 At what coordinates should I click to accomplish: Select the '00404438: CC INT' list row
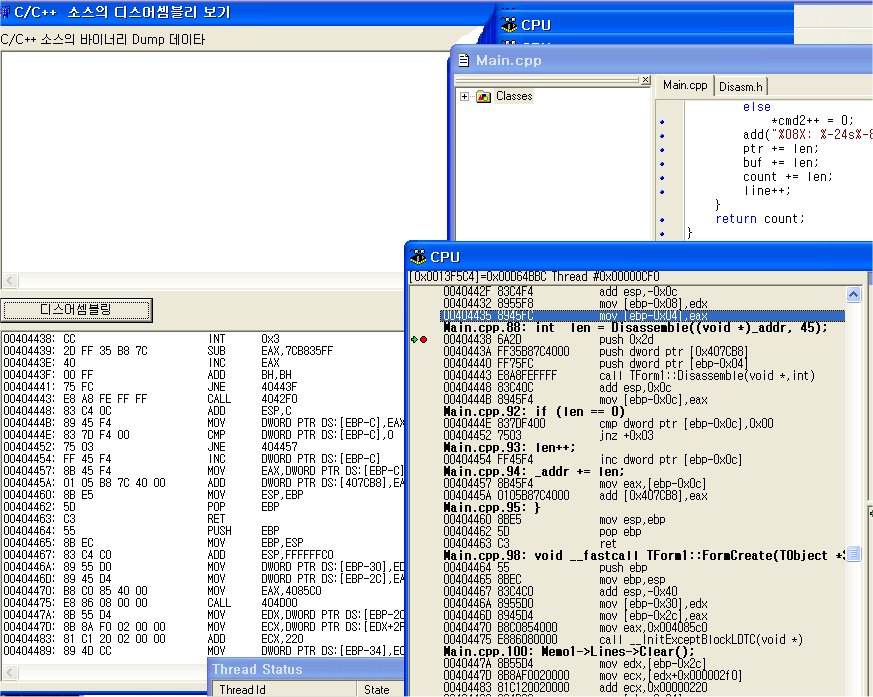(x=142, y=339)
